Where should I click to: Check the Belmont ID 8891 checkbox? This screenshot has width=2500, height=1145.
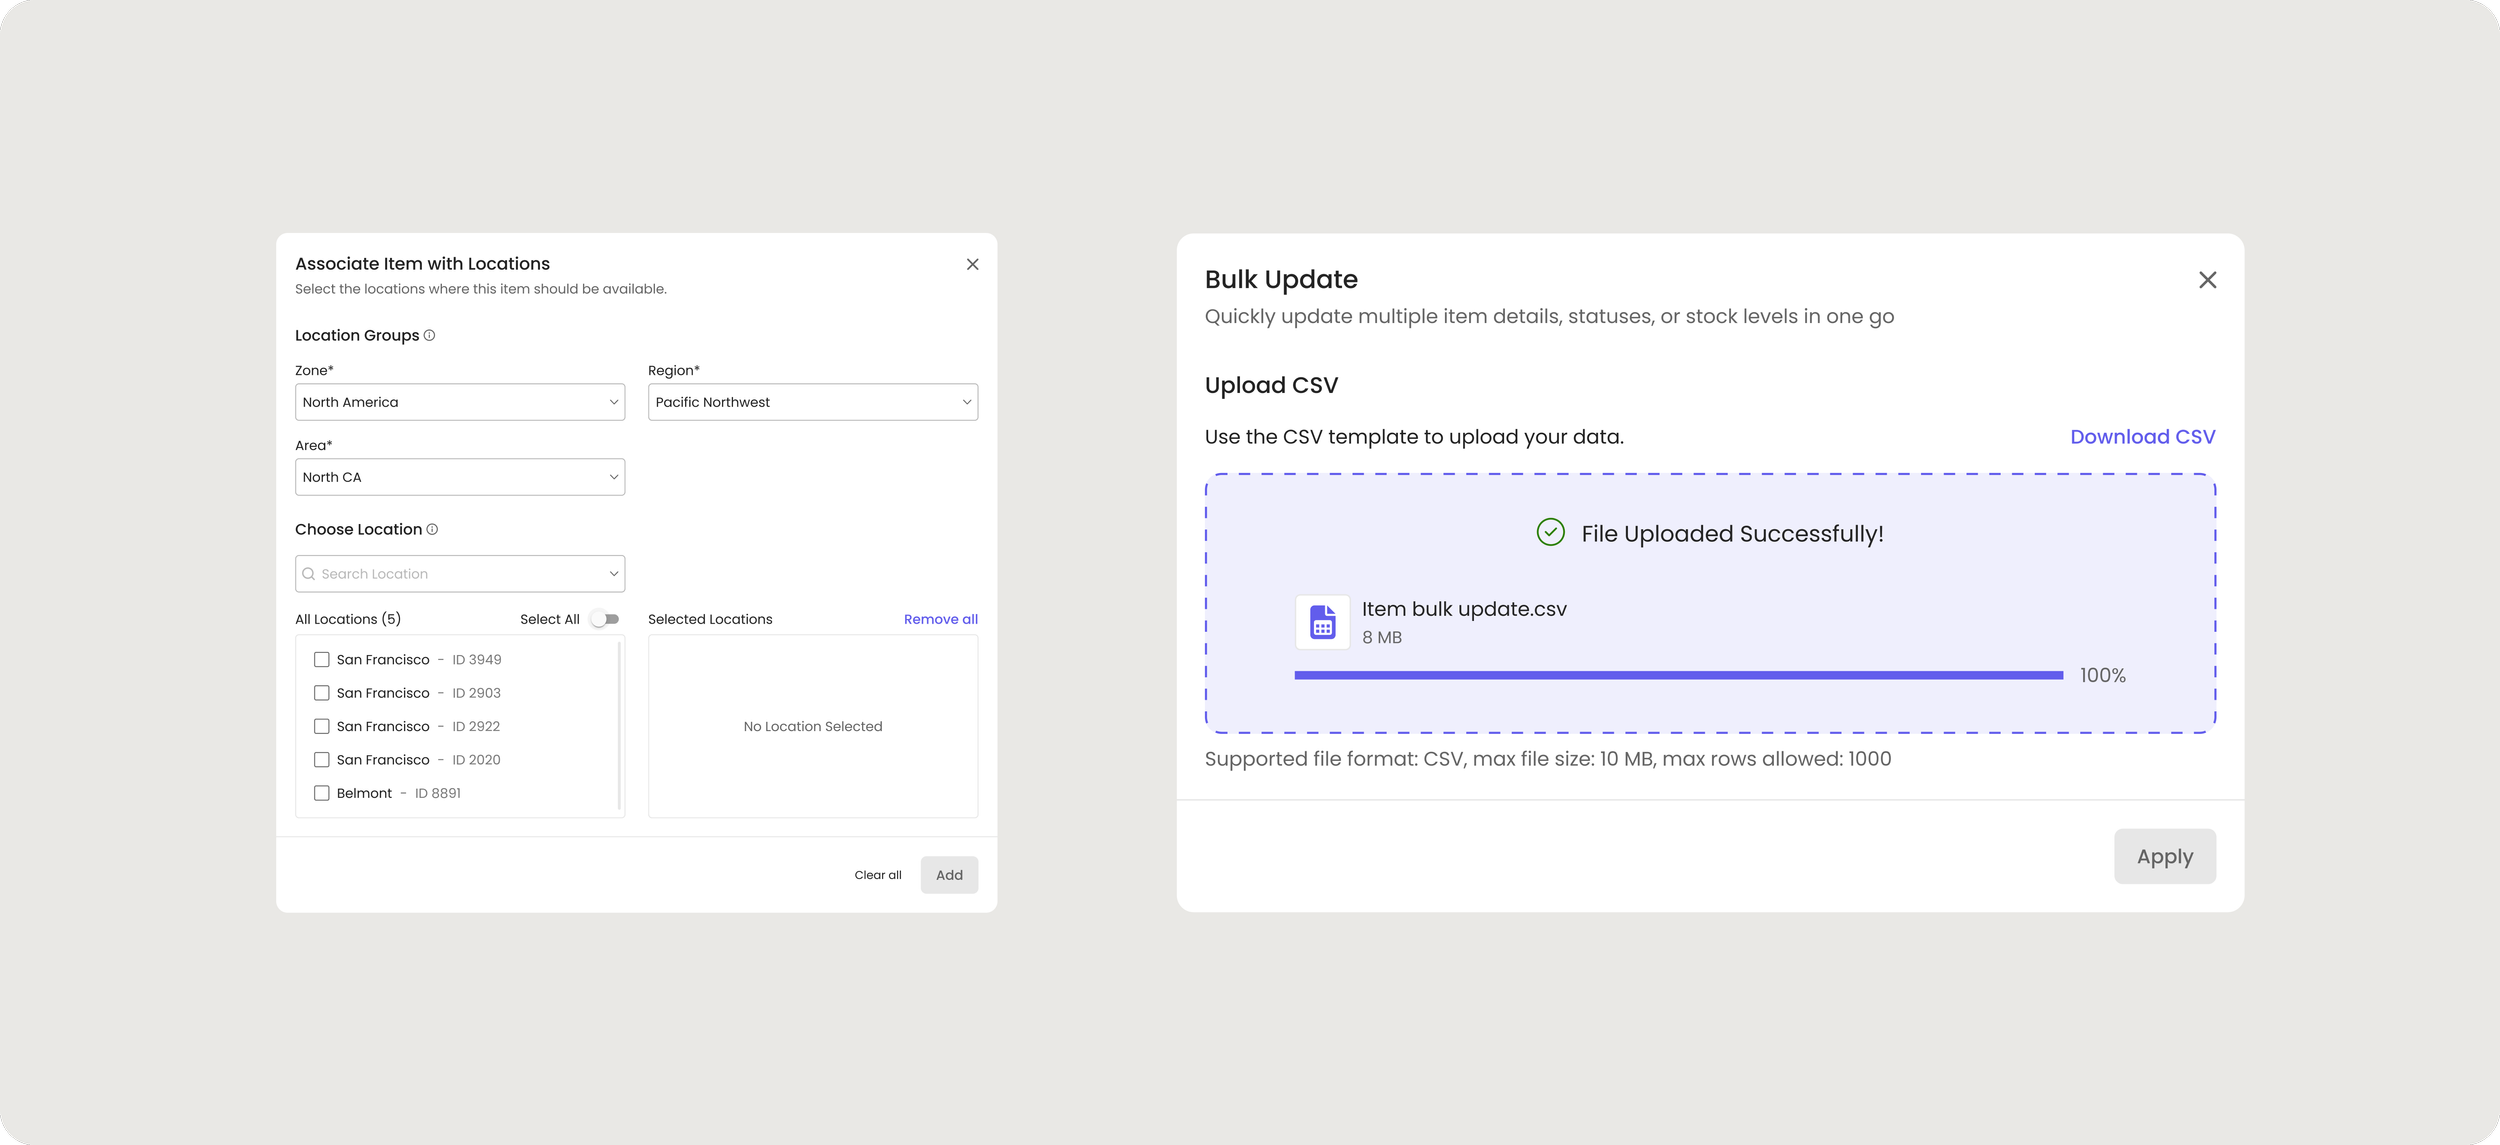click(322, 793)
